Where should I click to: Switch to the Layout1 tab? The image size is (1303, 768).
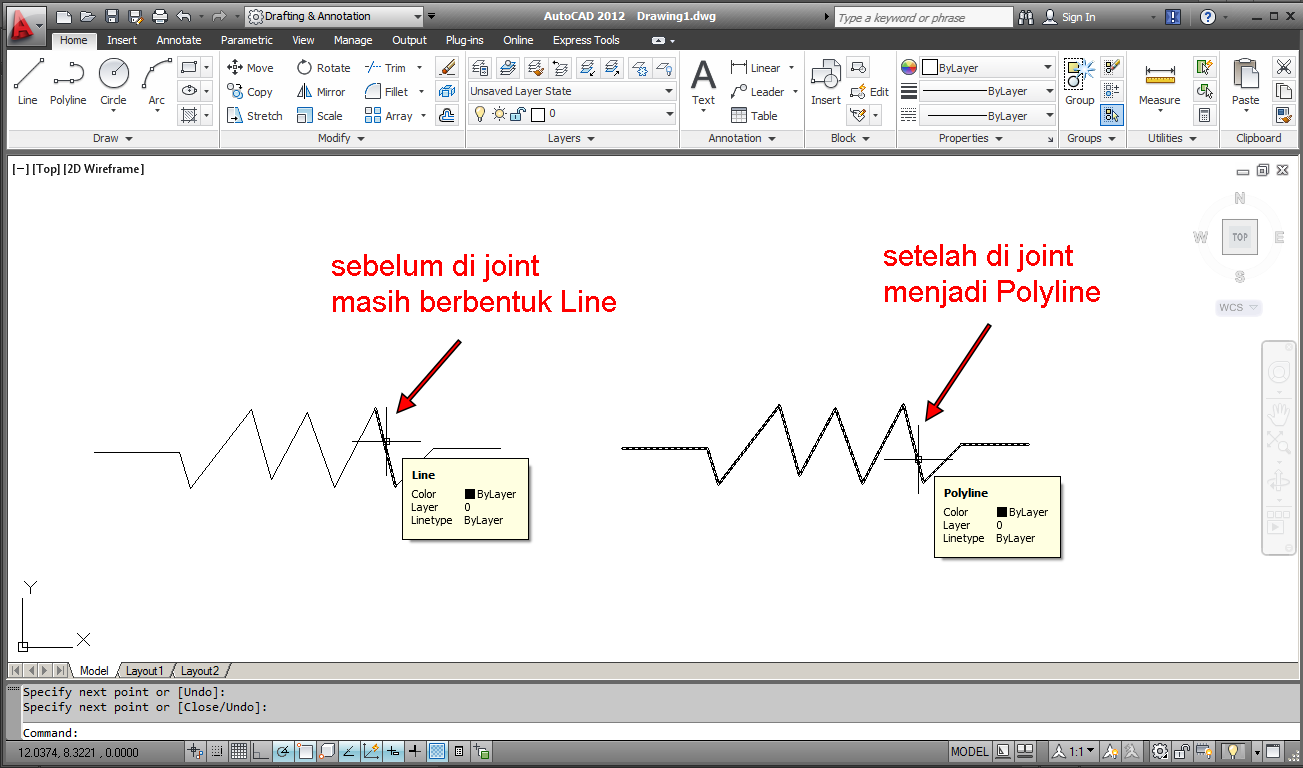[144, 670]
